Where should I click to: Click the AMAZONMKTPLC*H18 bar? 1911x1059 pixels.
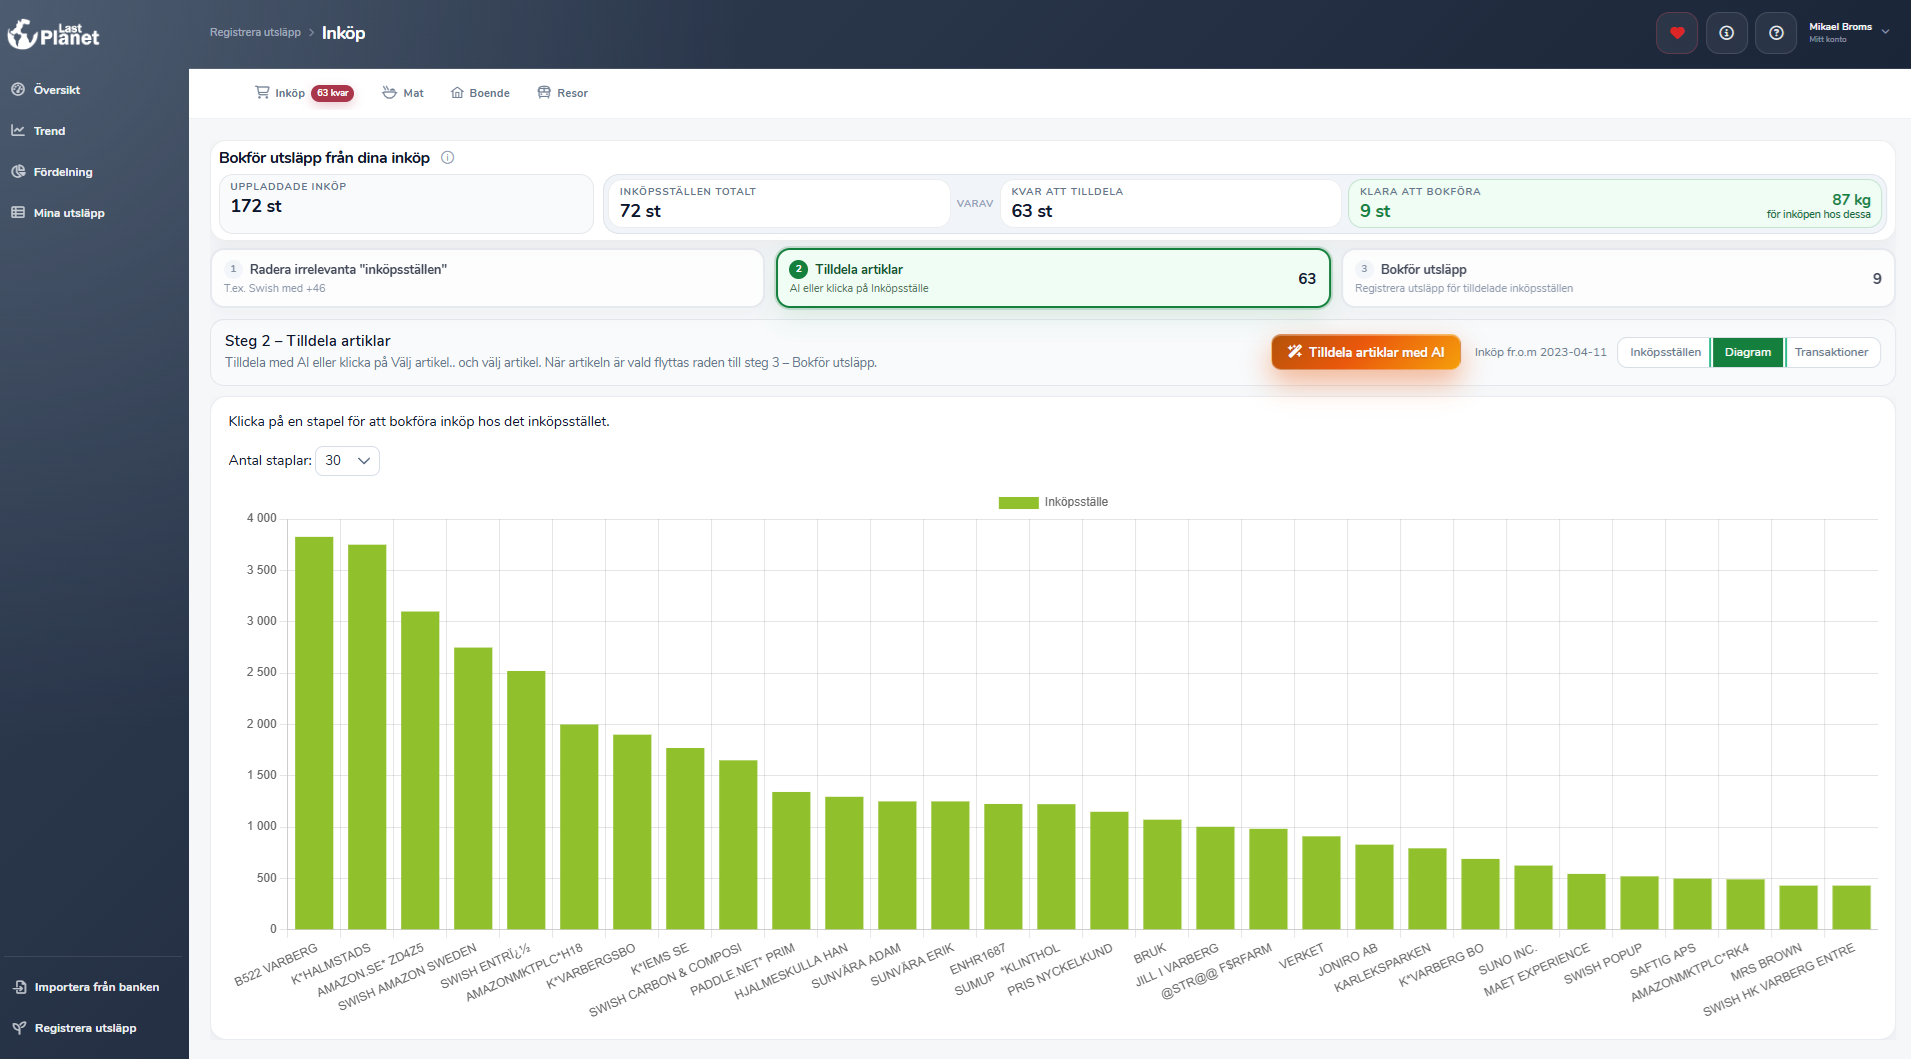point(579,827)
